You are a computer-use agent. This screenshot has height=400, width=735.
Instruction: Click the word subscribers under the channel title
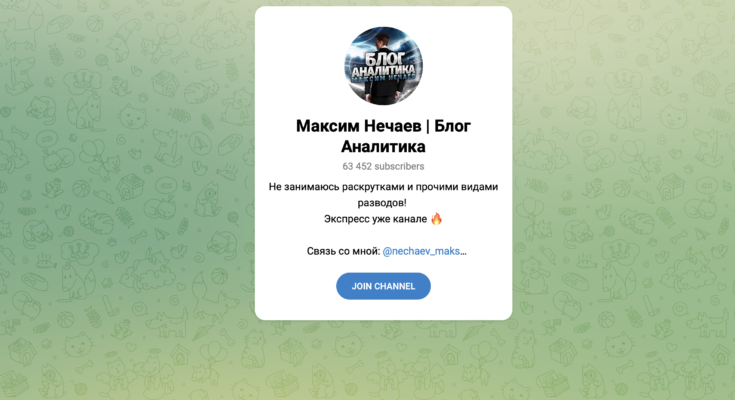click(x=399, y=166)
